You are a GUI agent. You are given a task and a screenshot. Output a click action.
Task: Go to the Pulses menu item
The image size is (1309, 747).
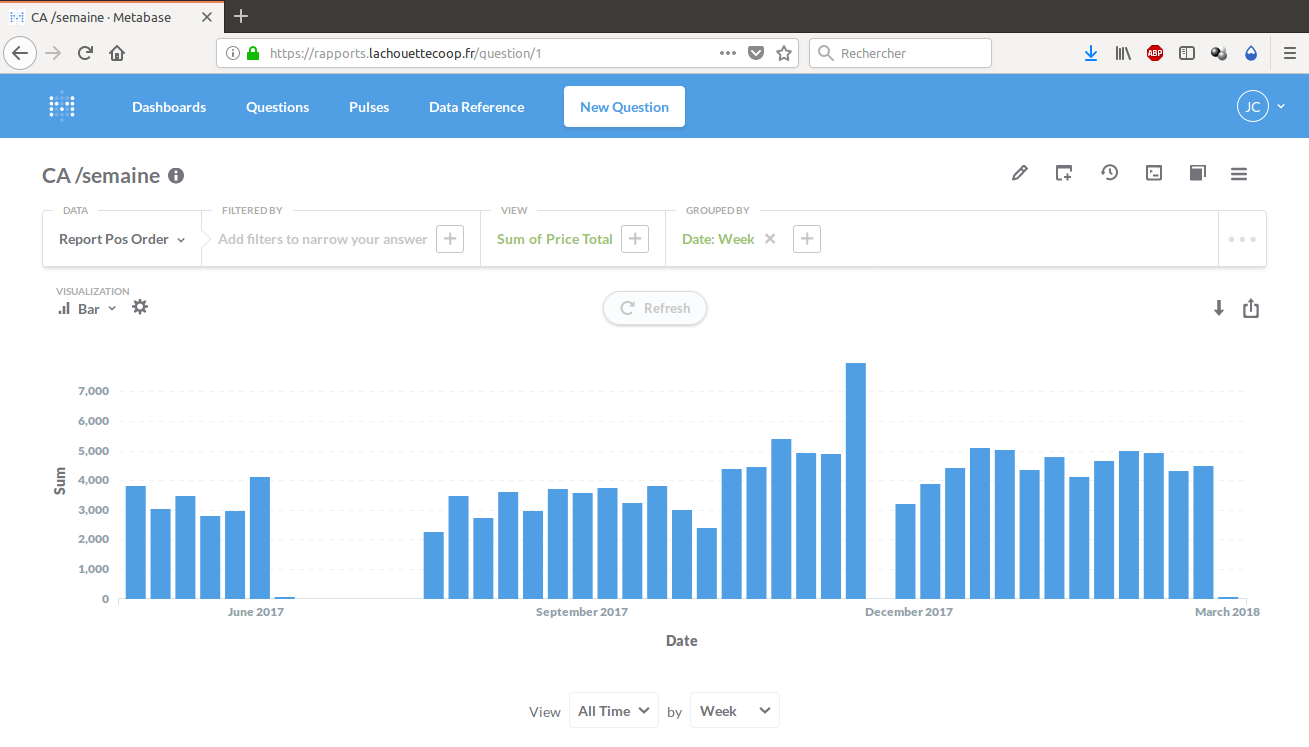pos(369,107)
